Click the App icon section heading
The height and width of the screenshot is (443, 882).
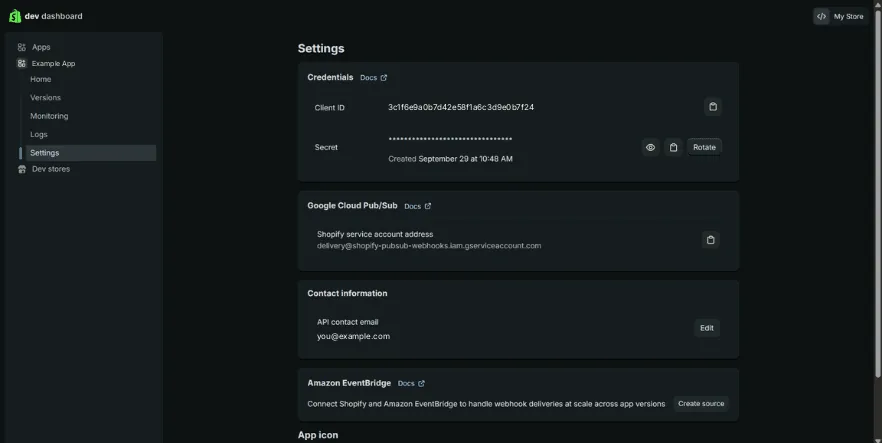click(318, 435)
